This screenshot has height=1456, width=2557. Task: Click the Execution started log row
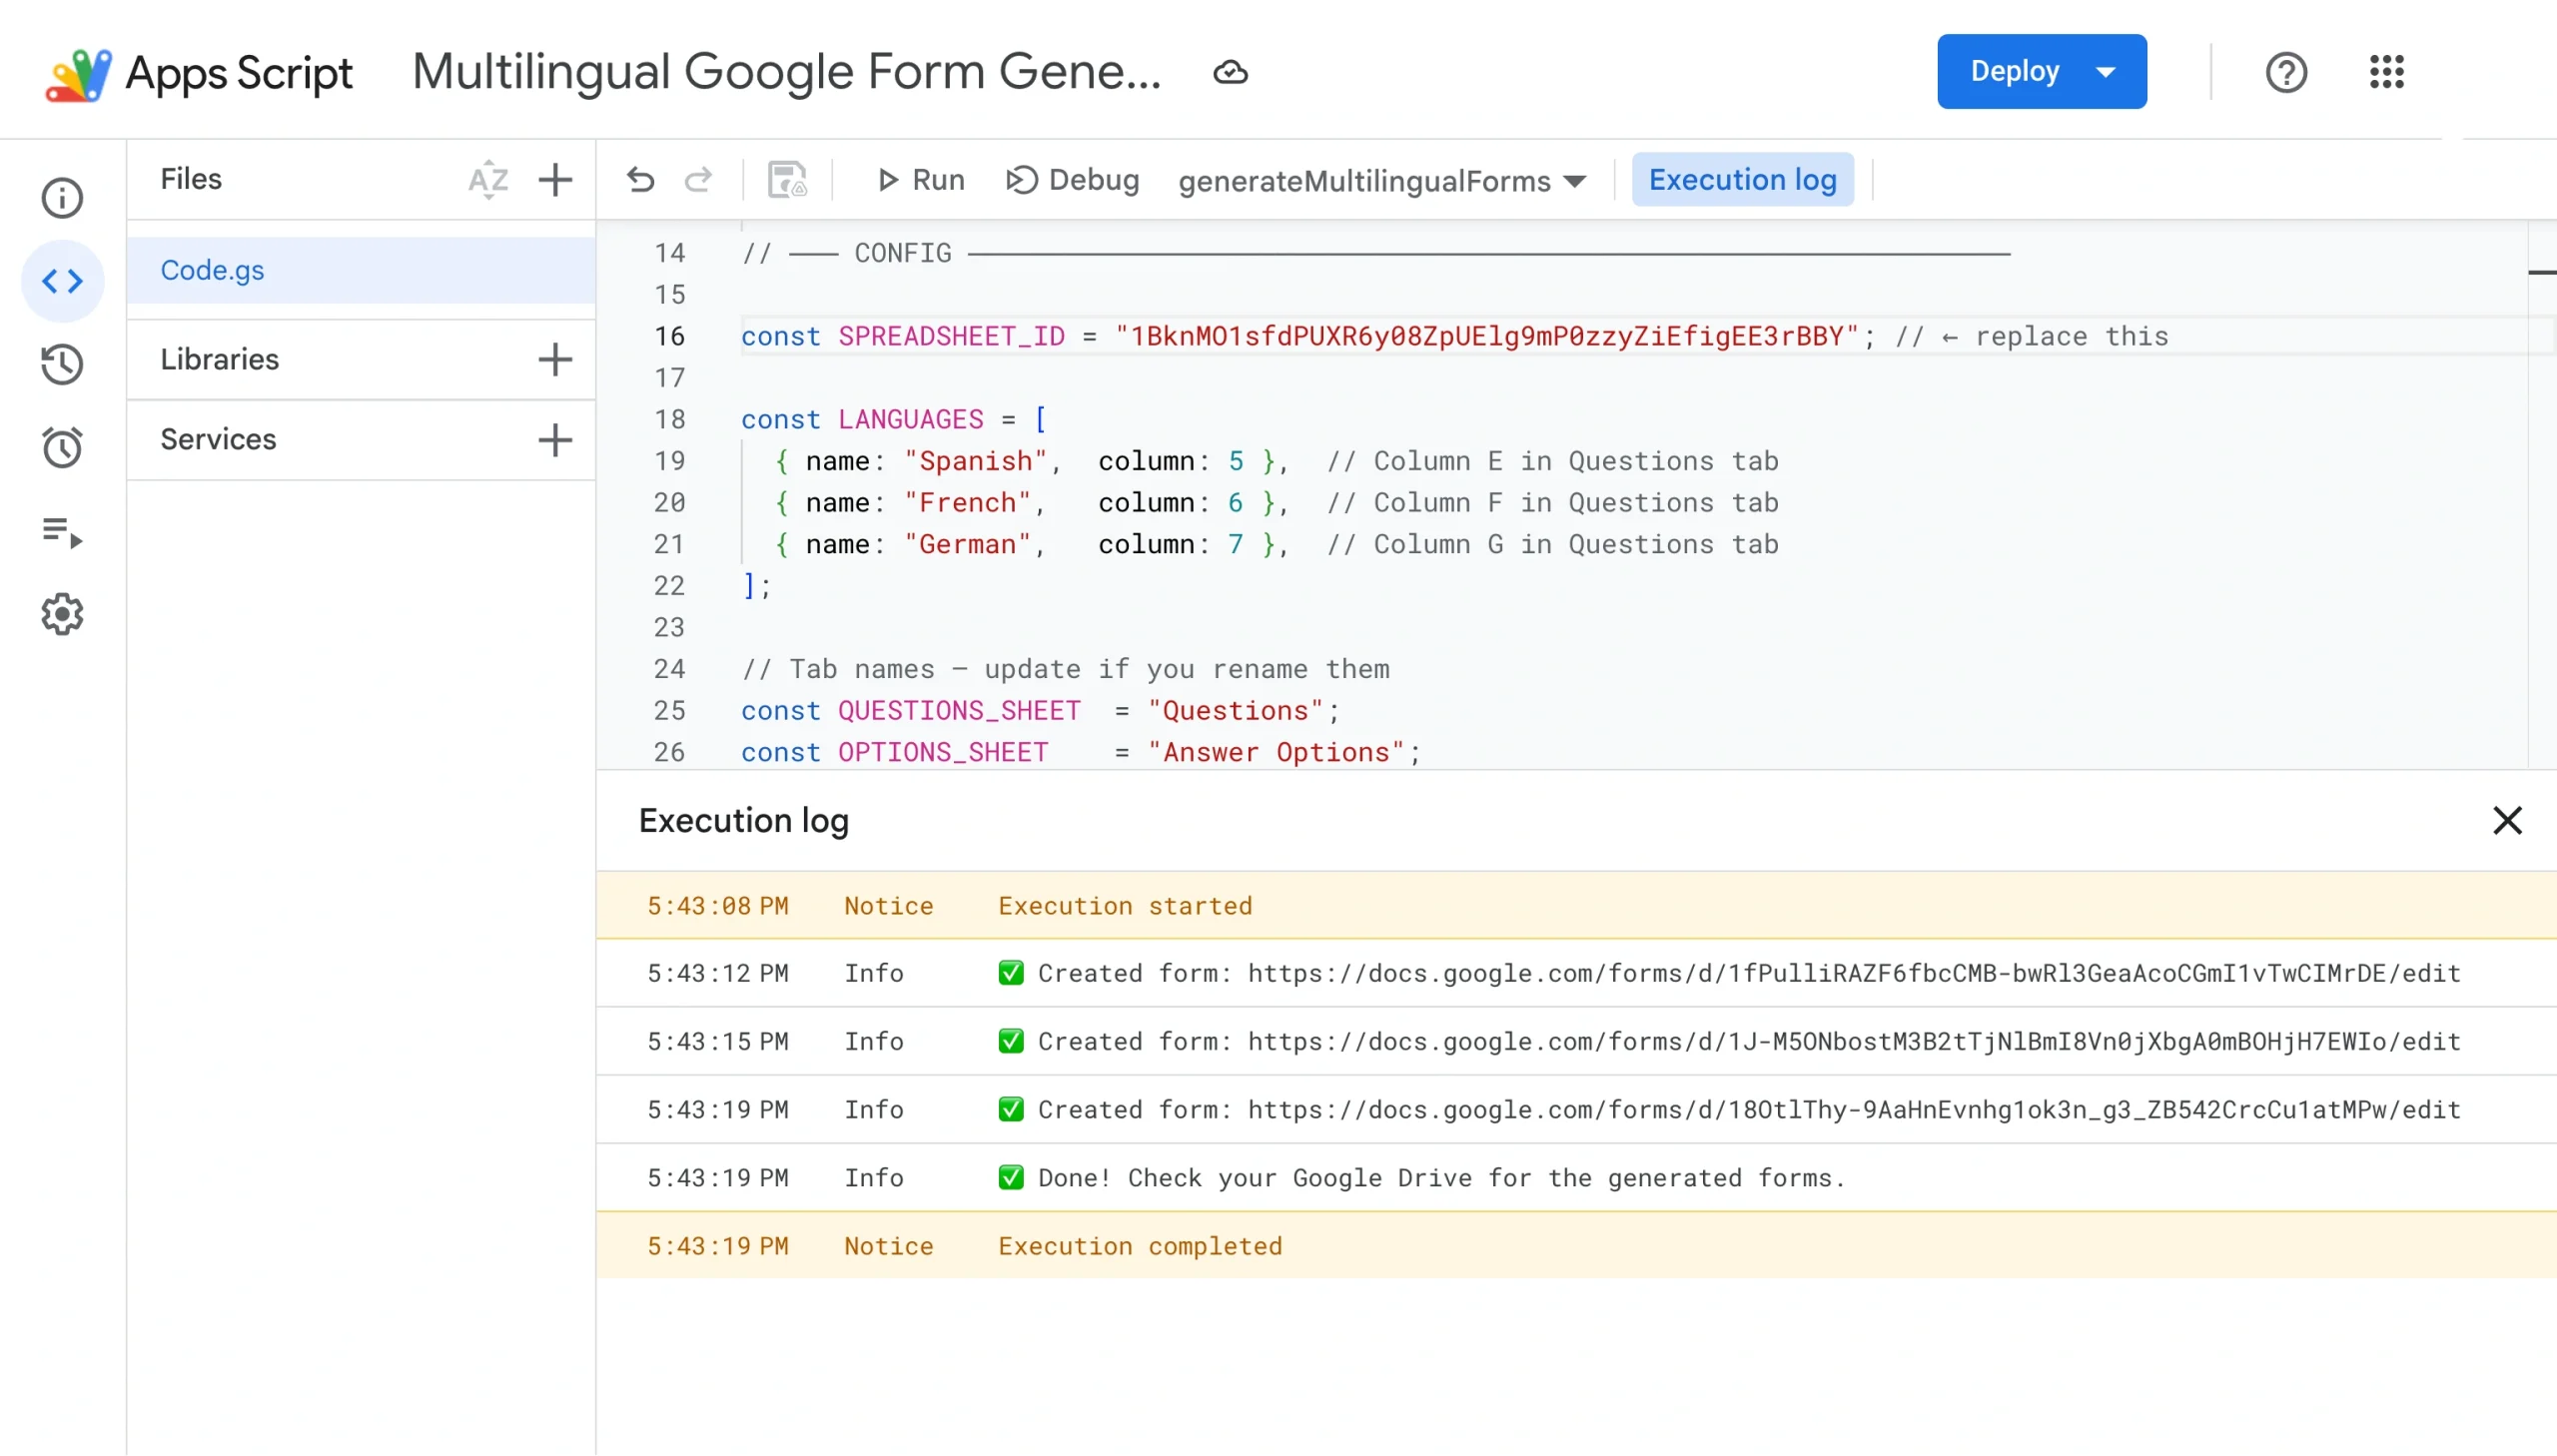pos(1576,905)
